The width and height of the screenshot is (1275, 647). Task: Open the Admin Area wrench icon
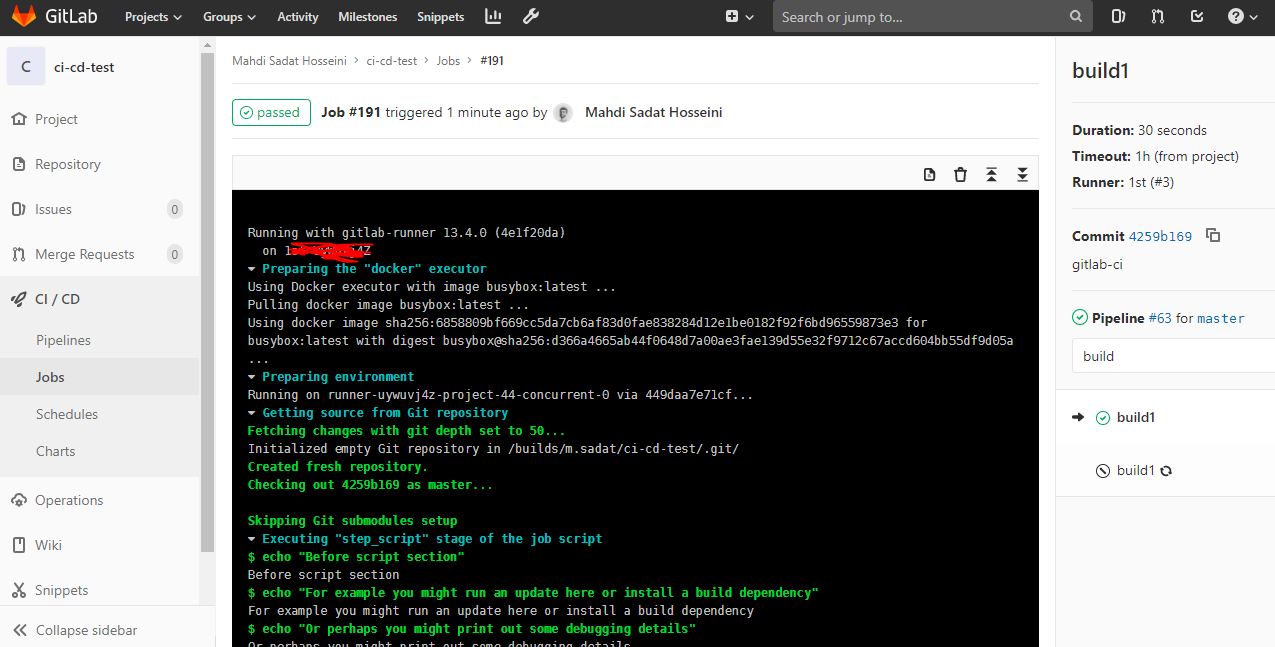[531, 17]
